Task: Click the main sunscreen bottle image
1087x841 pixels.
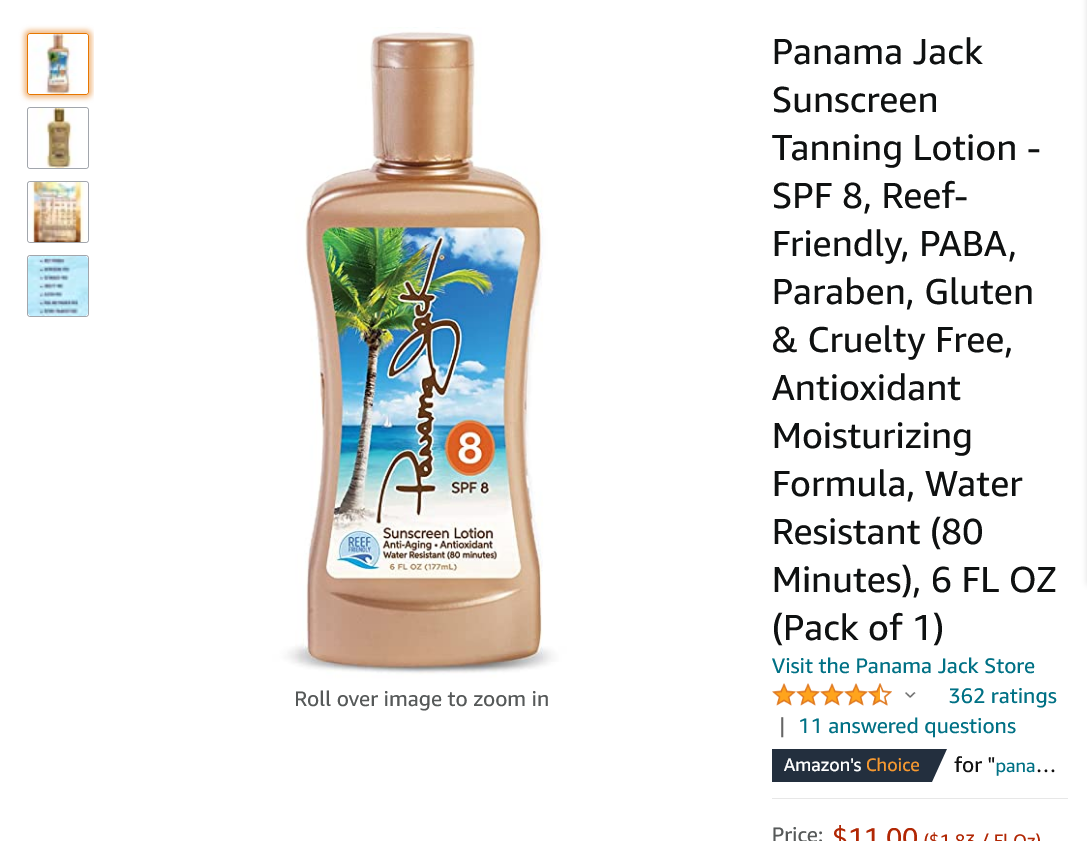Action: (x=422, y=350)
